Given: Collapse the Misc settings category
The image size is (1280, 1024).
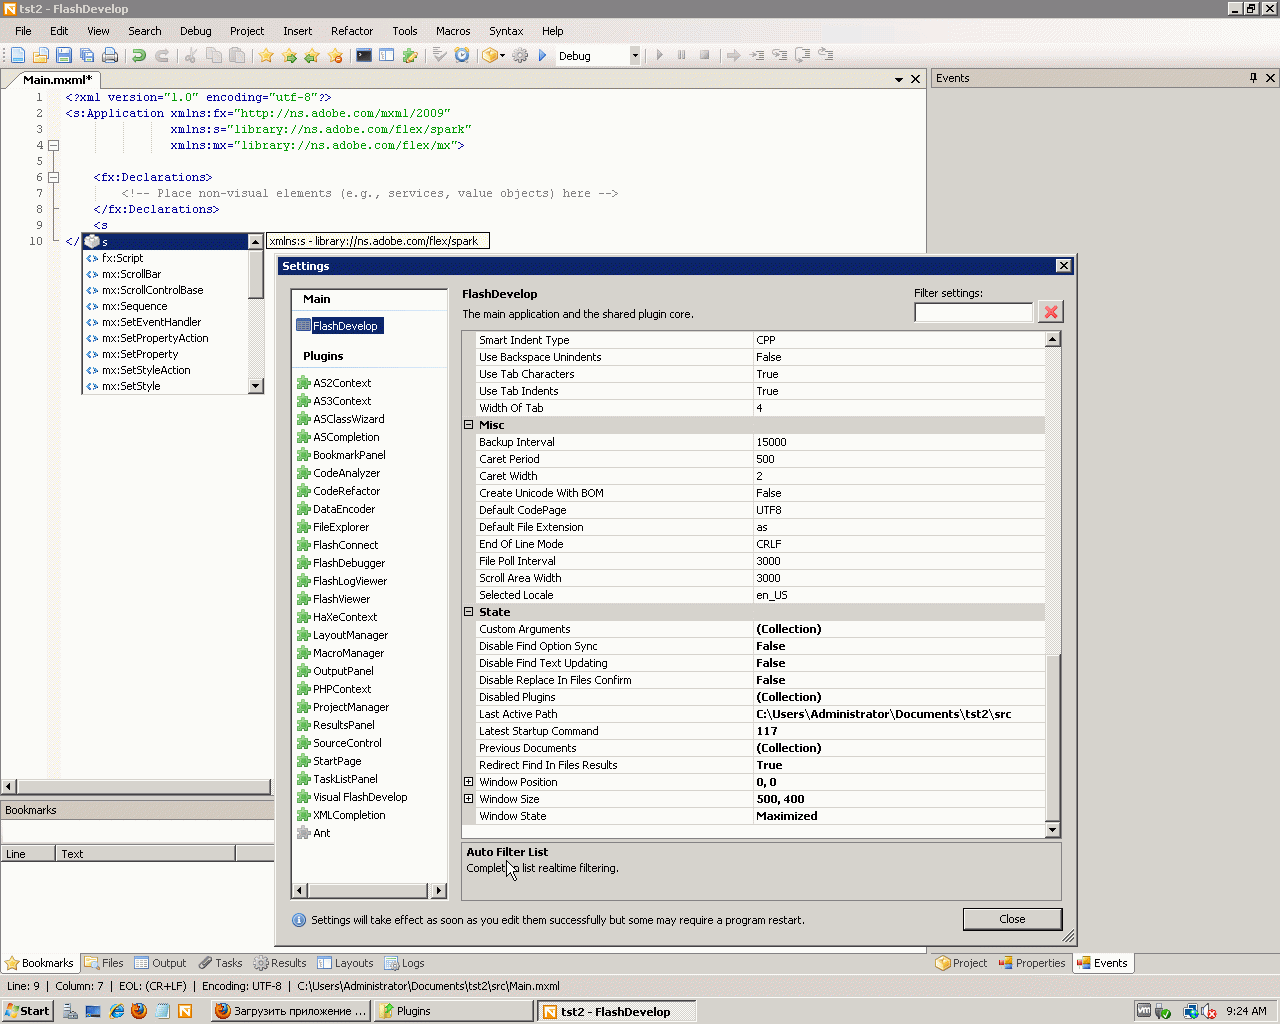Looking at the screenshot, I should click(468, 425).
